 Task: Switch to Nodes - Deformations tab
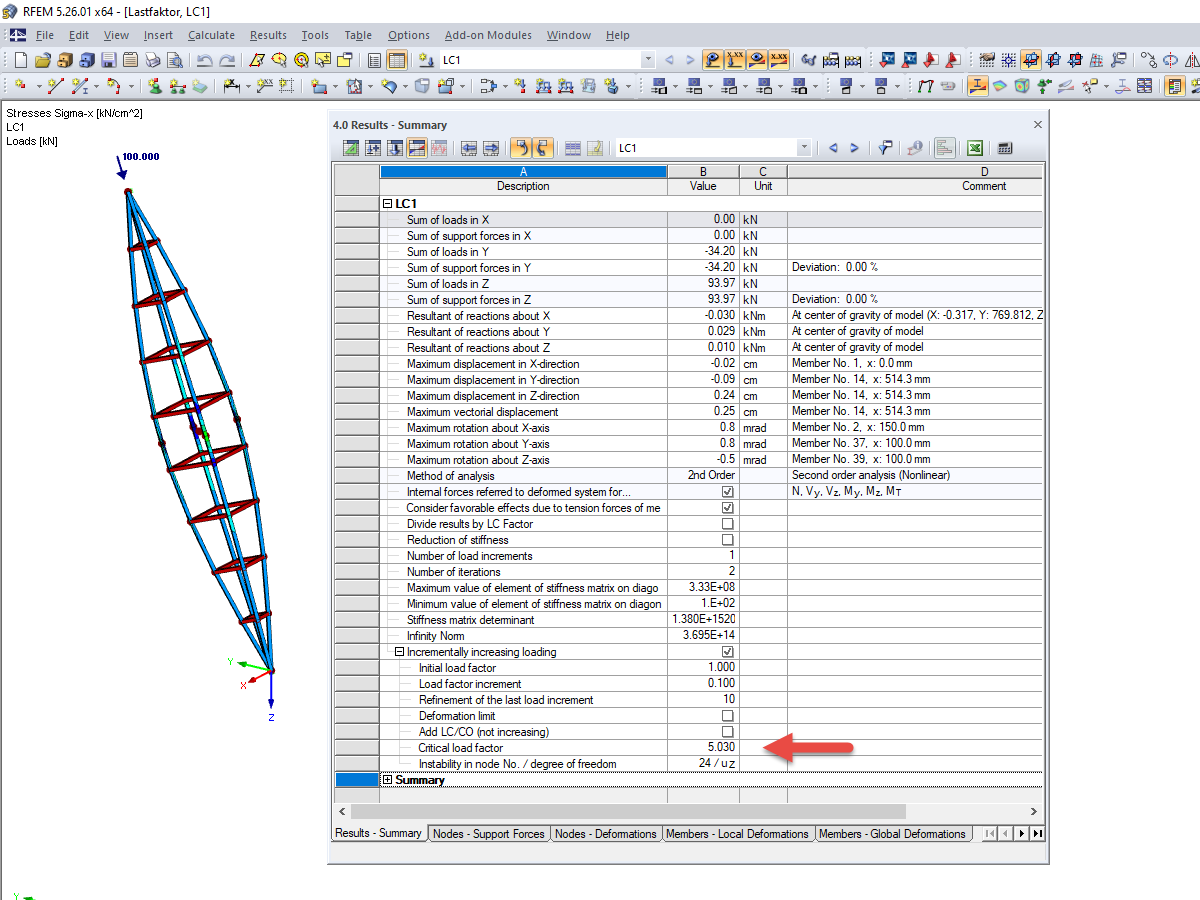pos(605,834)
